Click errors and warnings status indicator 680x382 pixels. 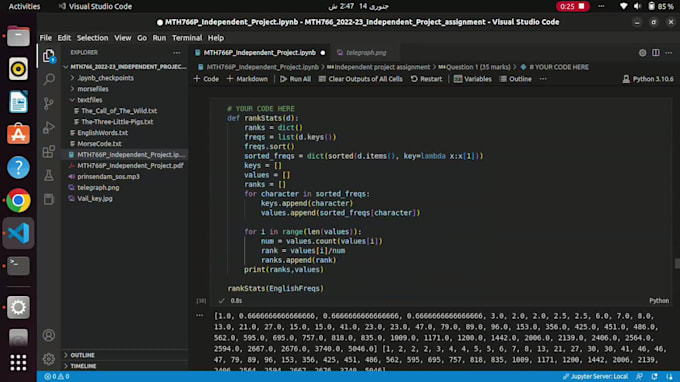point(57,376)
